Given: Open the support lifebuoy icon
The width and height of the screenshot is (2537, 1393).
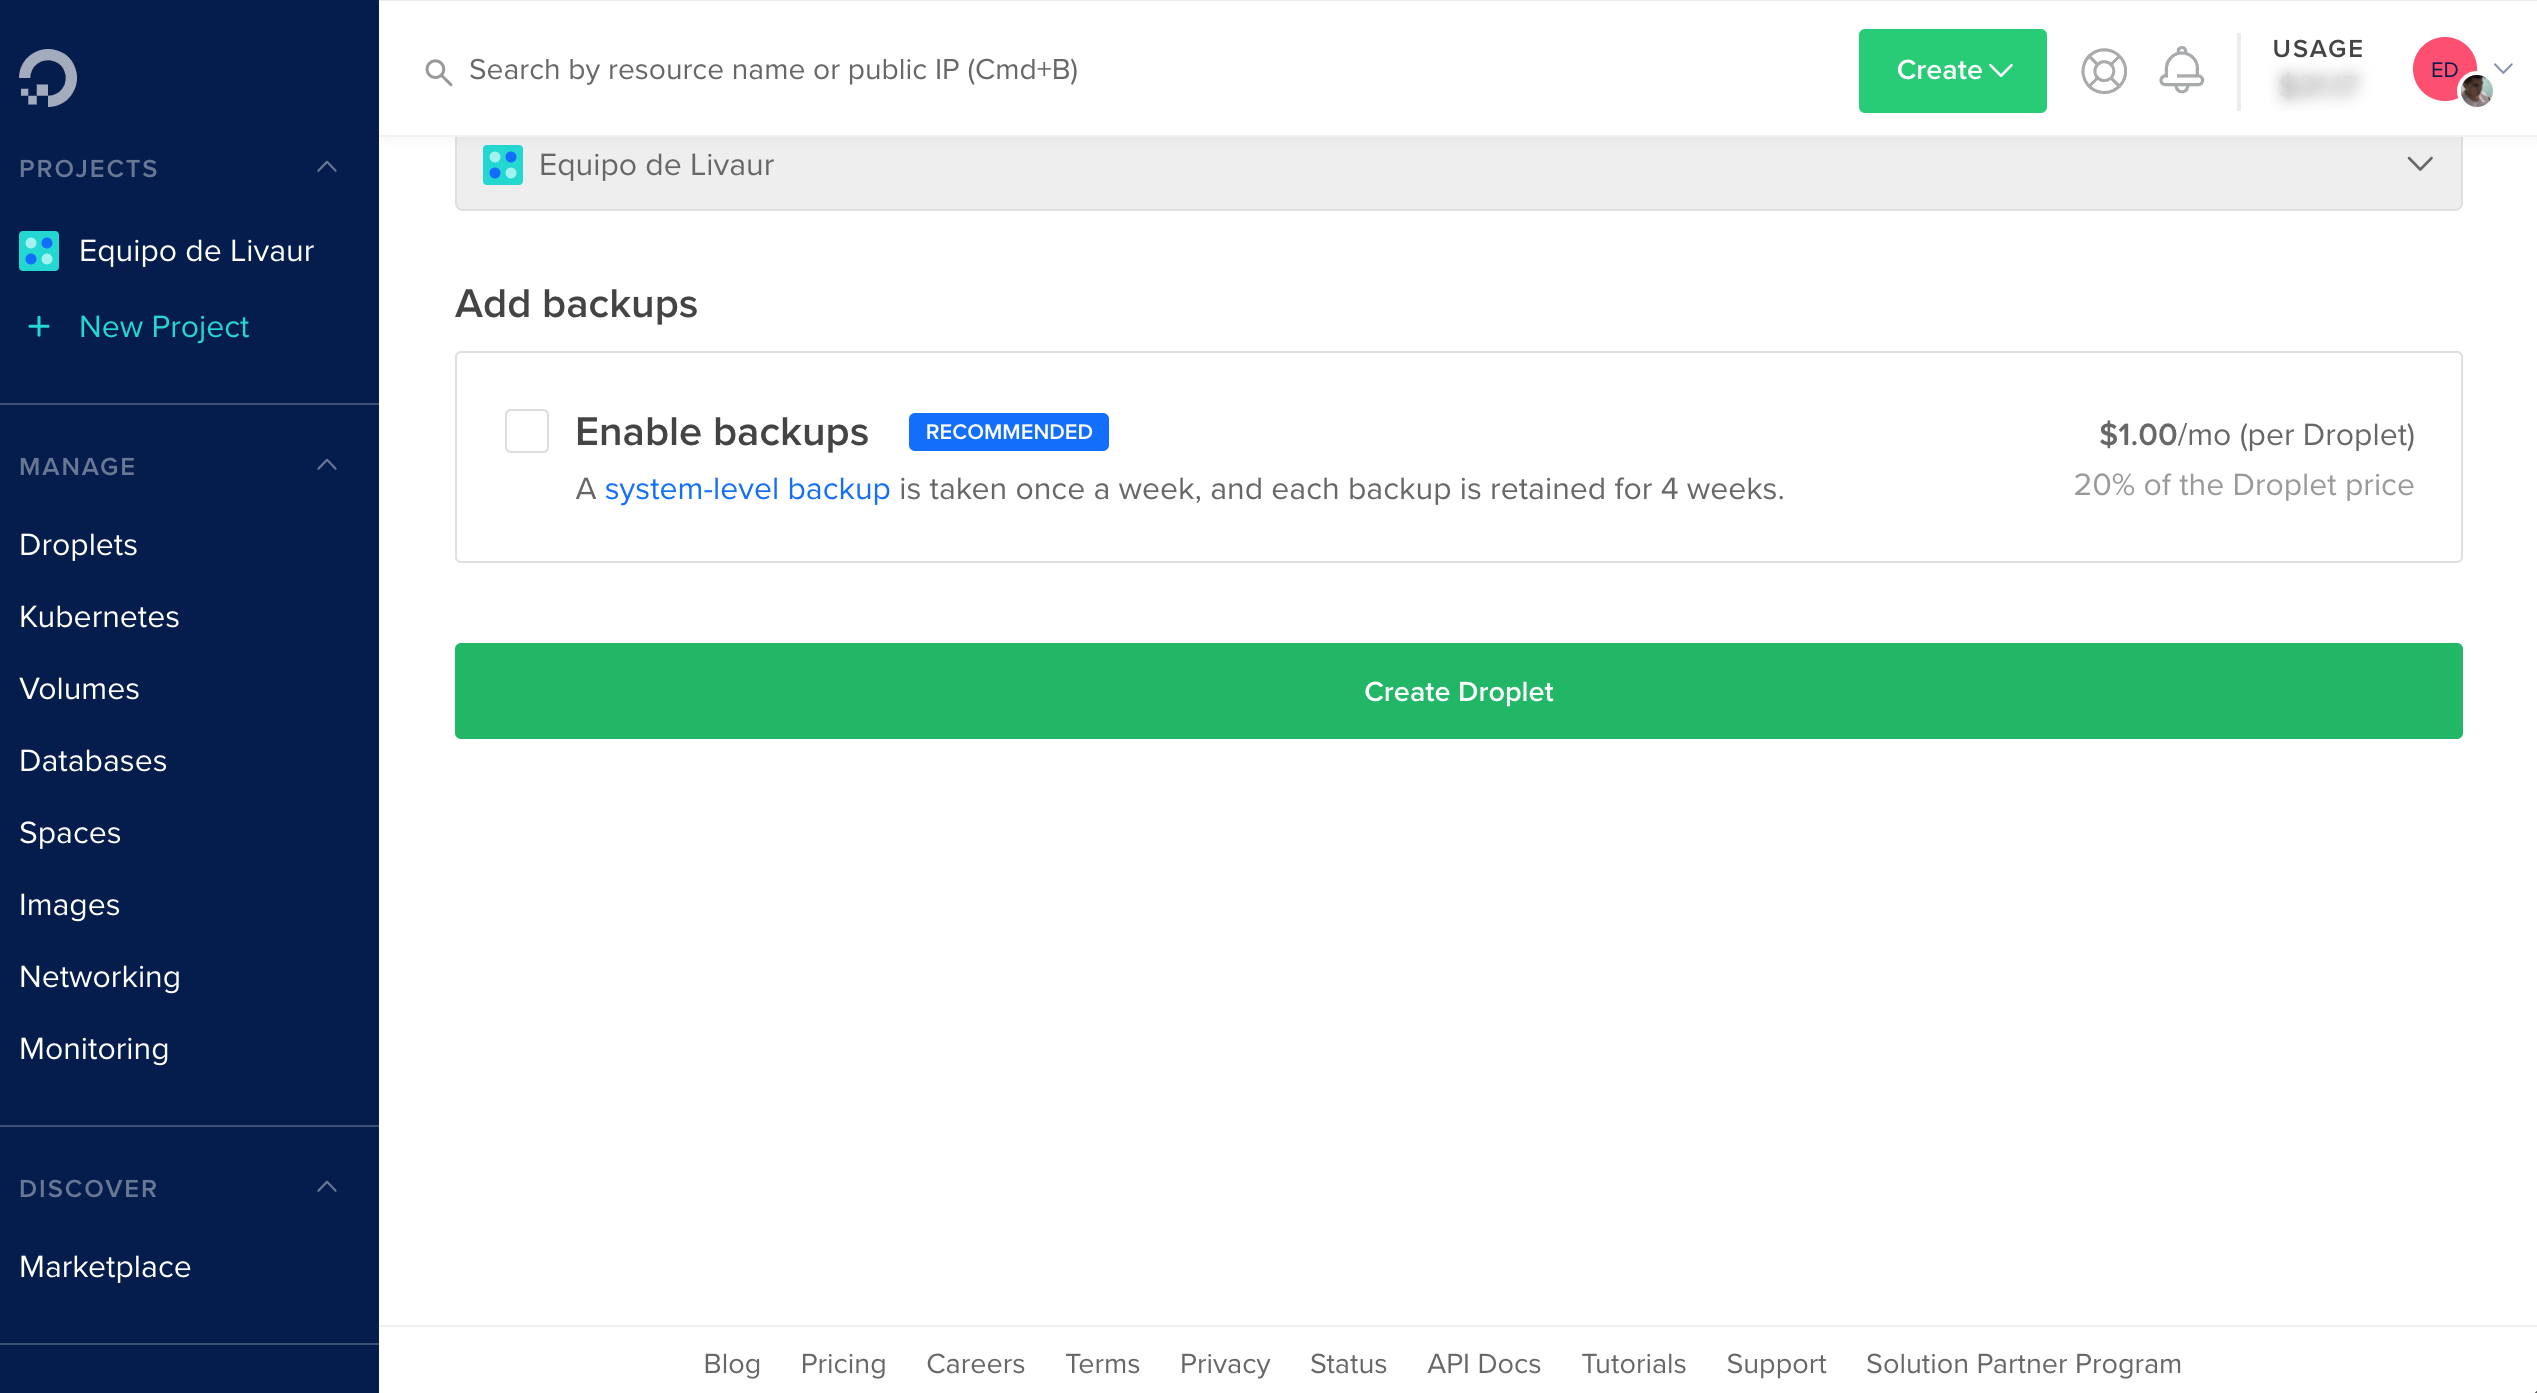Looking at the screenshot, I should tap(2104, 71).
